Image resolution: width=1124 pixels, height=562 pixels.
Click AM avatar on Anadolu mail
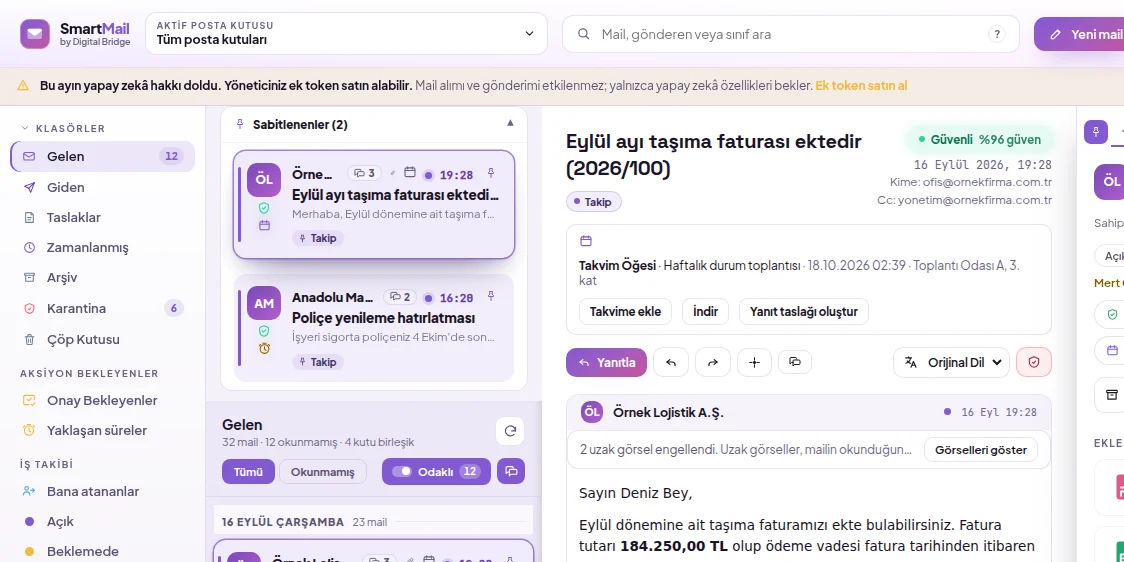264,303
